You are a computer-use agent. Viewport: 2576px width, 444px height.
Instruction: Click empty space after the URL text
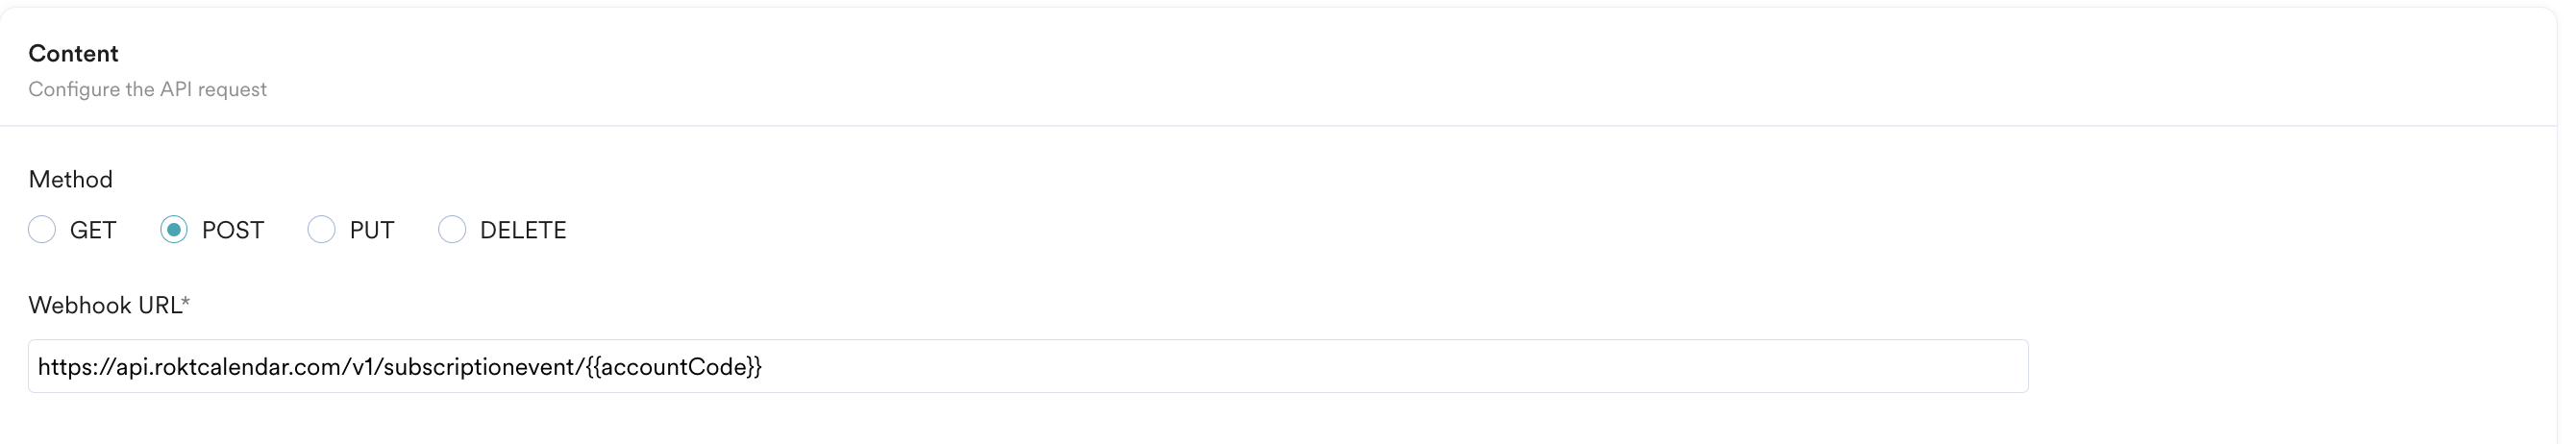tap(1400, 366)
